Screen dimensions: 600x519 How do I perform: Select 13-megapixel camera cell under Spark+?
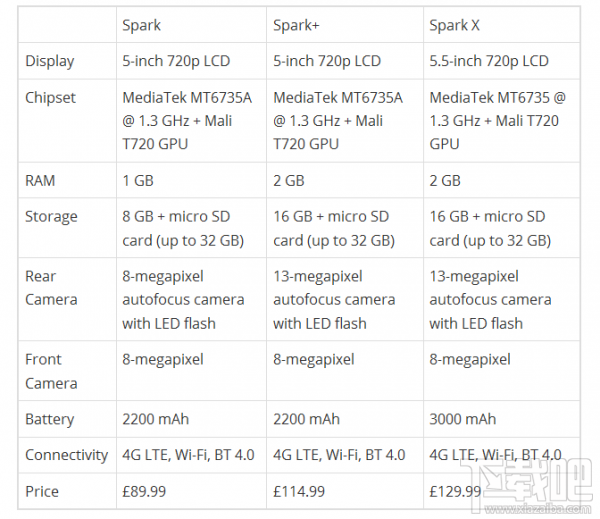(334, 300)
